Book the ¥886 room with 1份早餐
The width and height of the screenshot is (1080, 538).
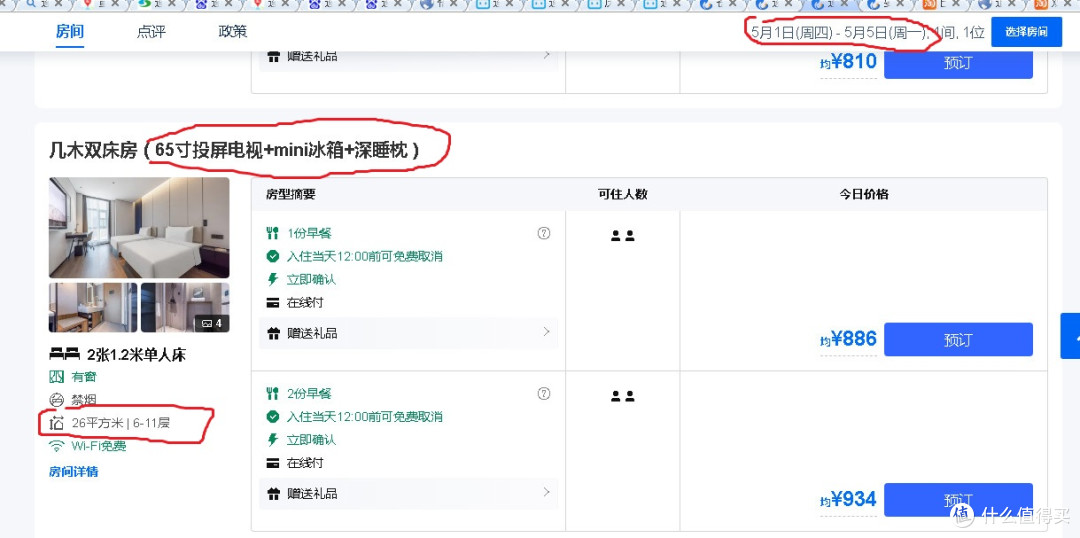958,340
